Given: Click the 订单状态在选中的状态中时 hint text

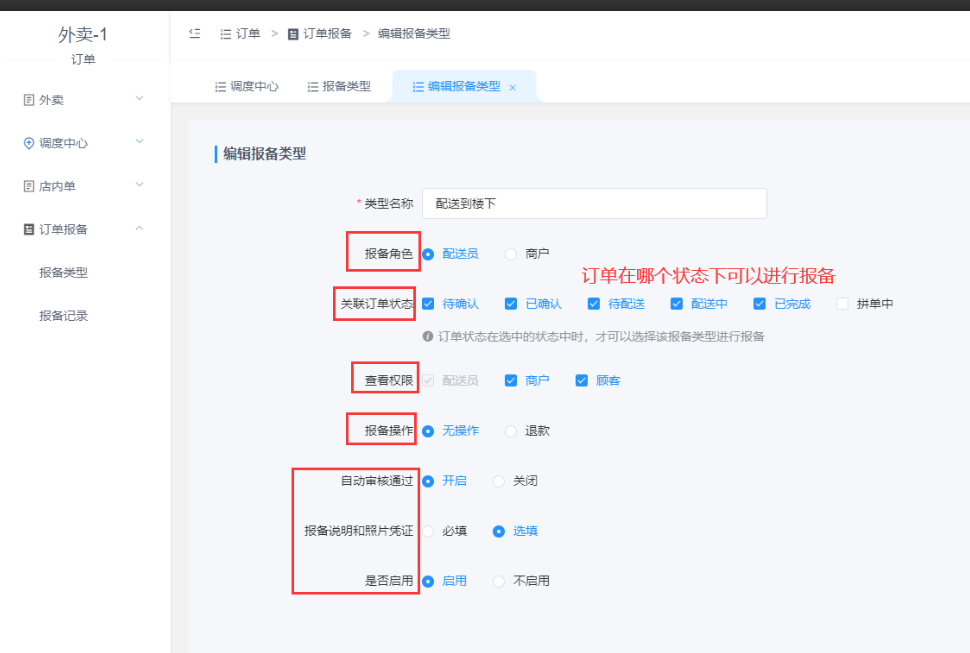Looking at the screenshot, I should coord(601,336).
